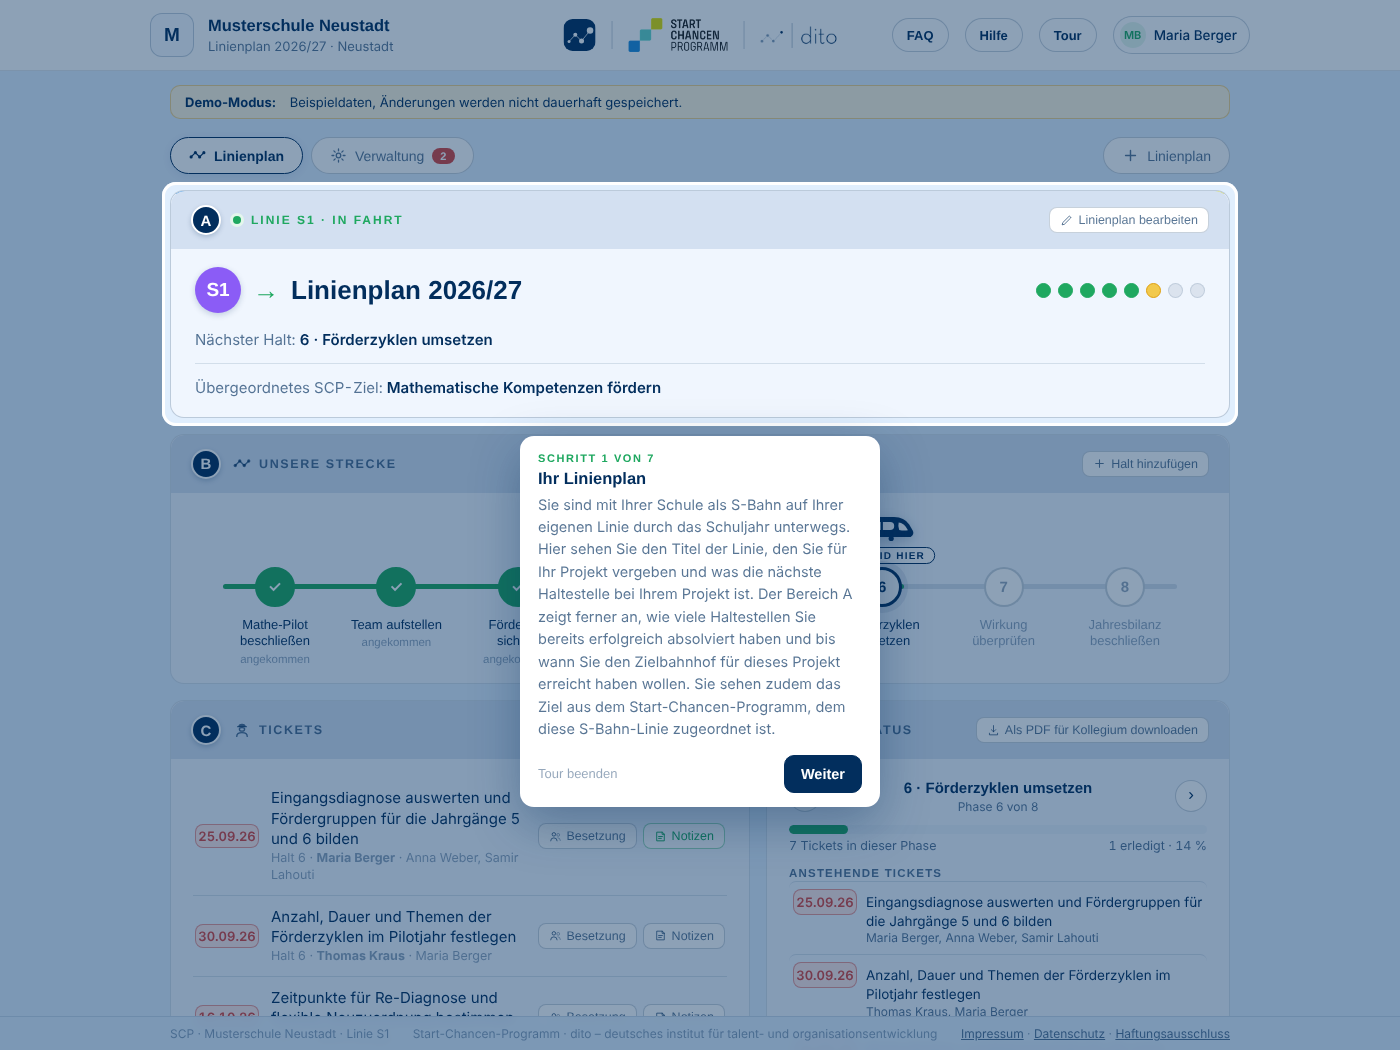Viewport: 1400px width, 1050px height.
Task: Select stop 8 Jahresbilanz beschließen circle
Action: click(x=1125, y=587)
